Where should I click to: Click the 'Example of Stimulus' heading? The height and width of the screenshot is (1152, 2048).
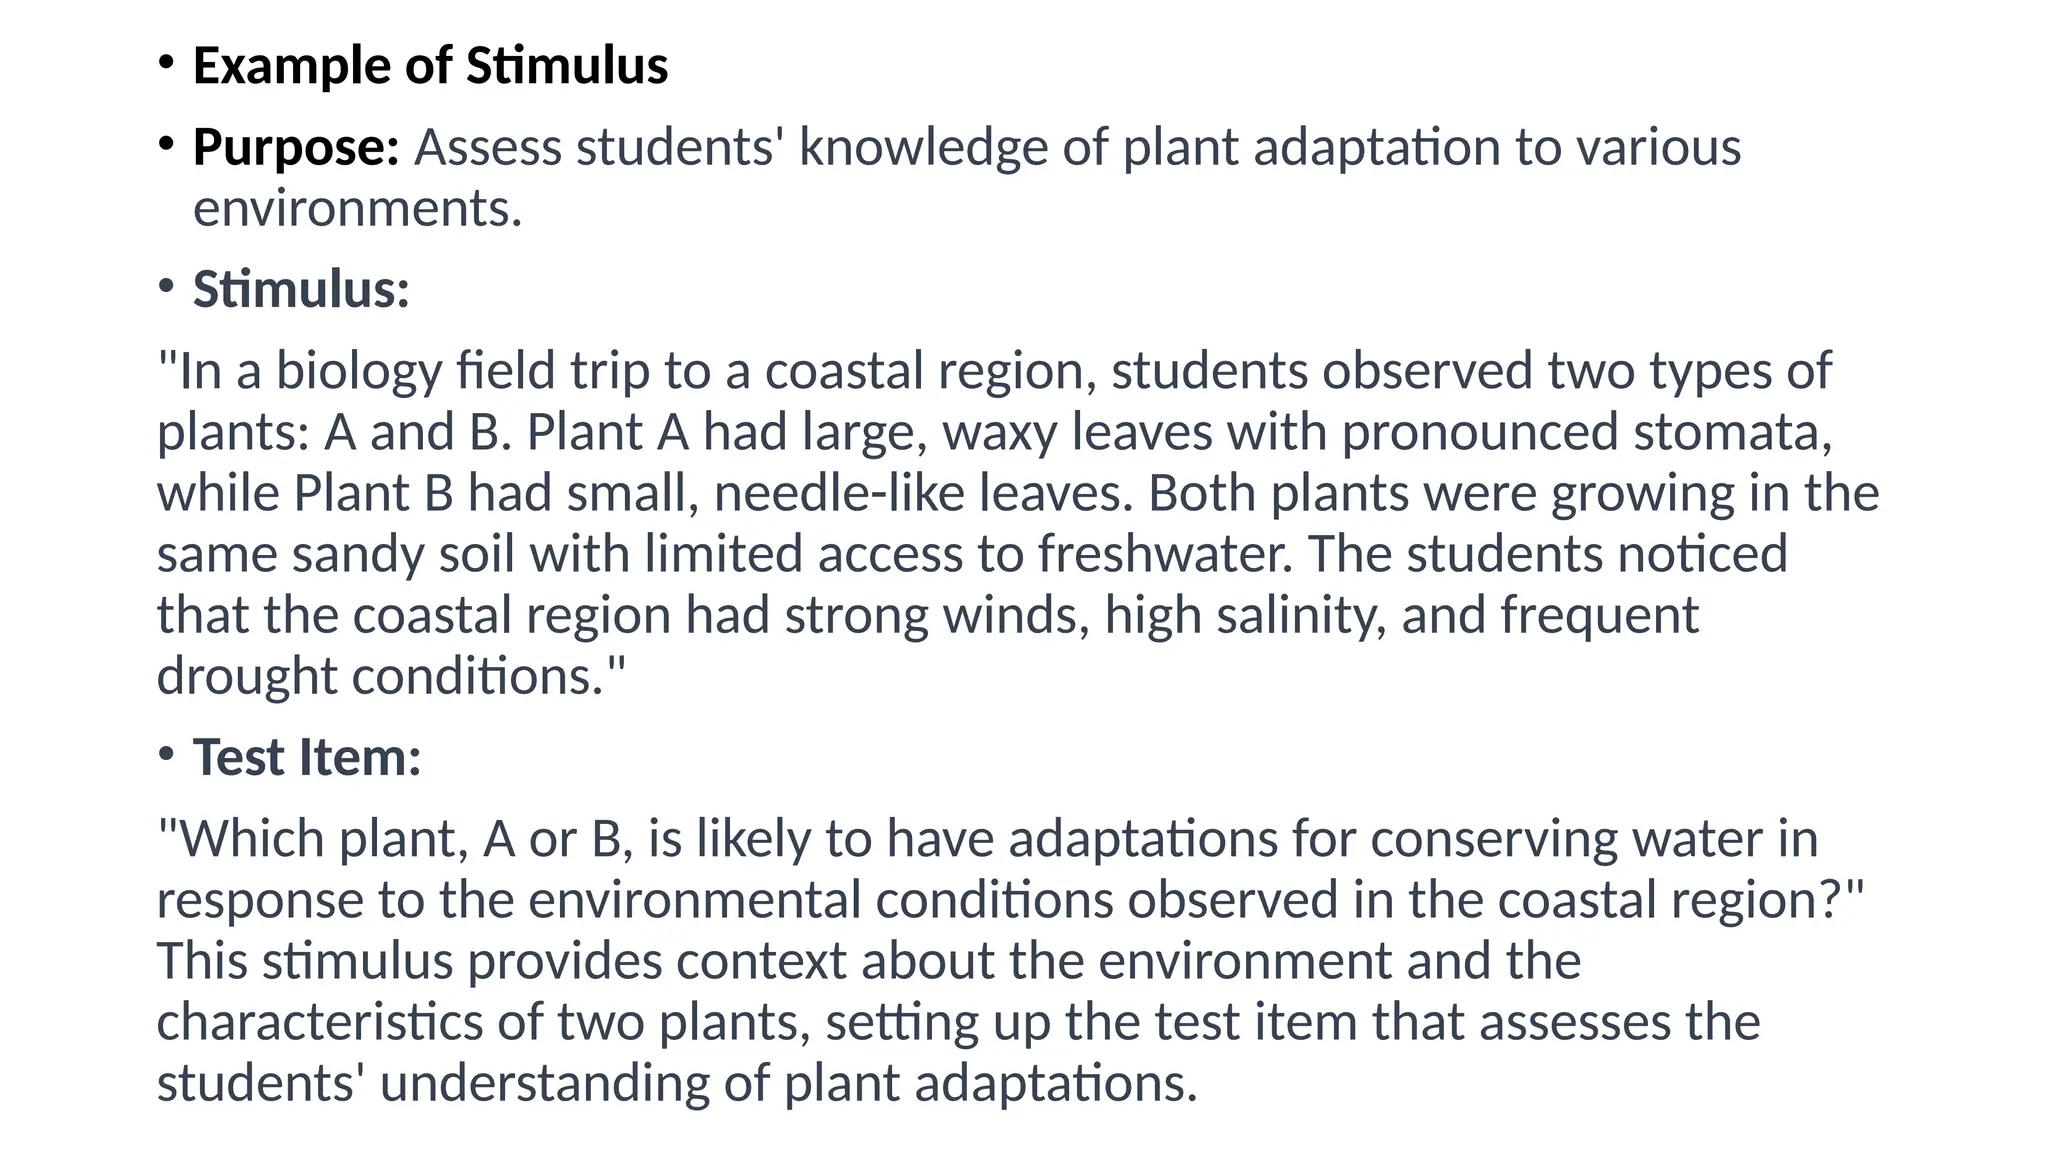pos(430,66)
